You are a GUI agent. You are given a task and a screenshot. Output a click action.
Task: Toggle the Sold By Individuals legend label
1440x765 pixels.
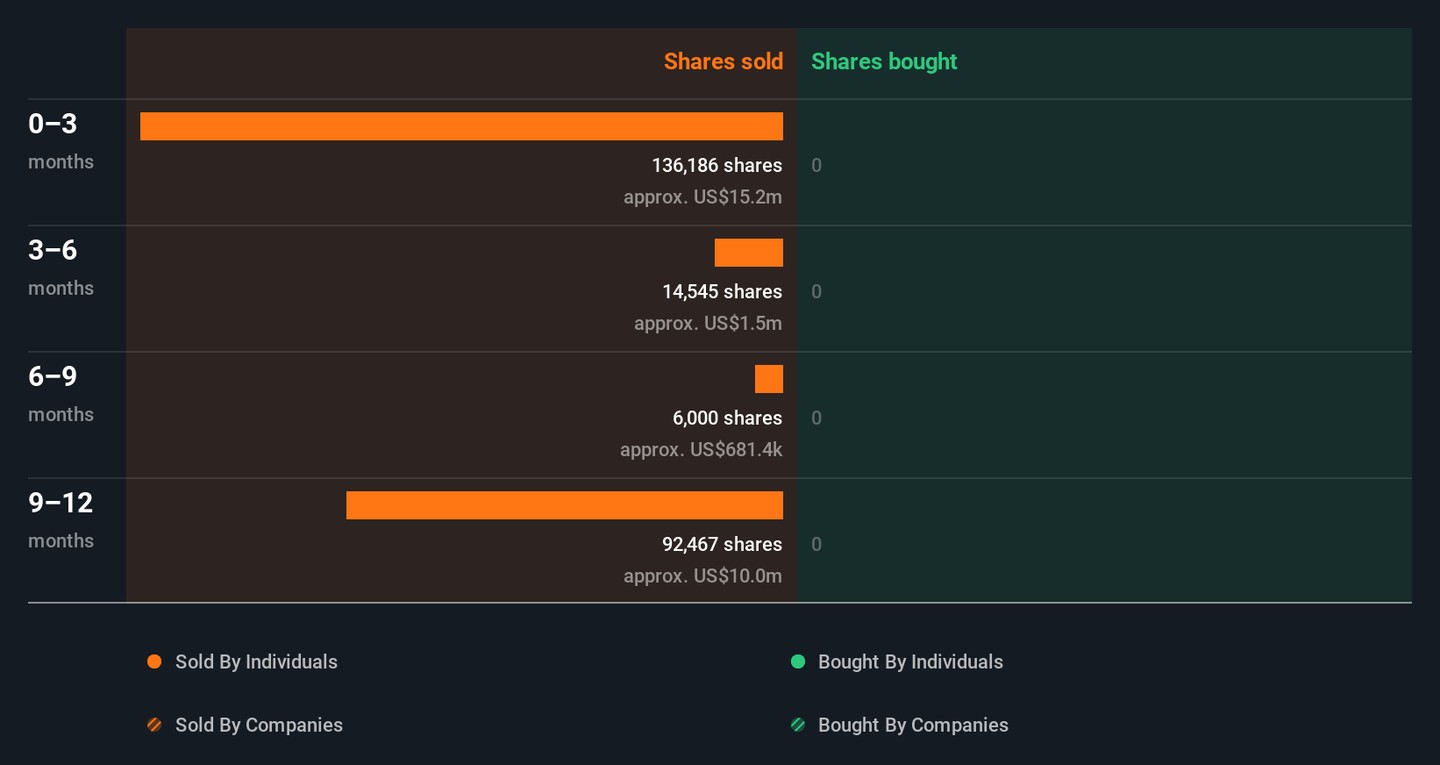click(x=256, y=662)
